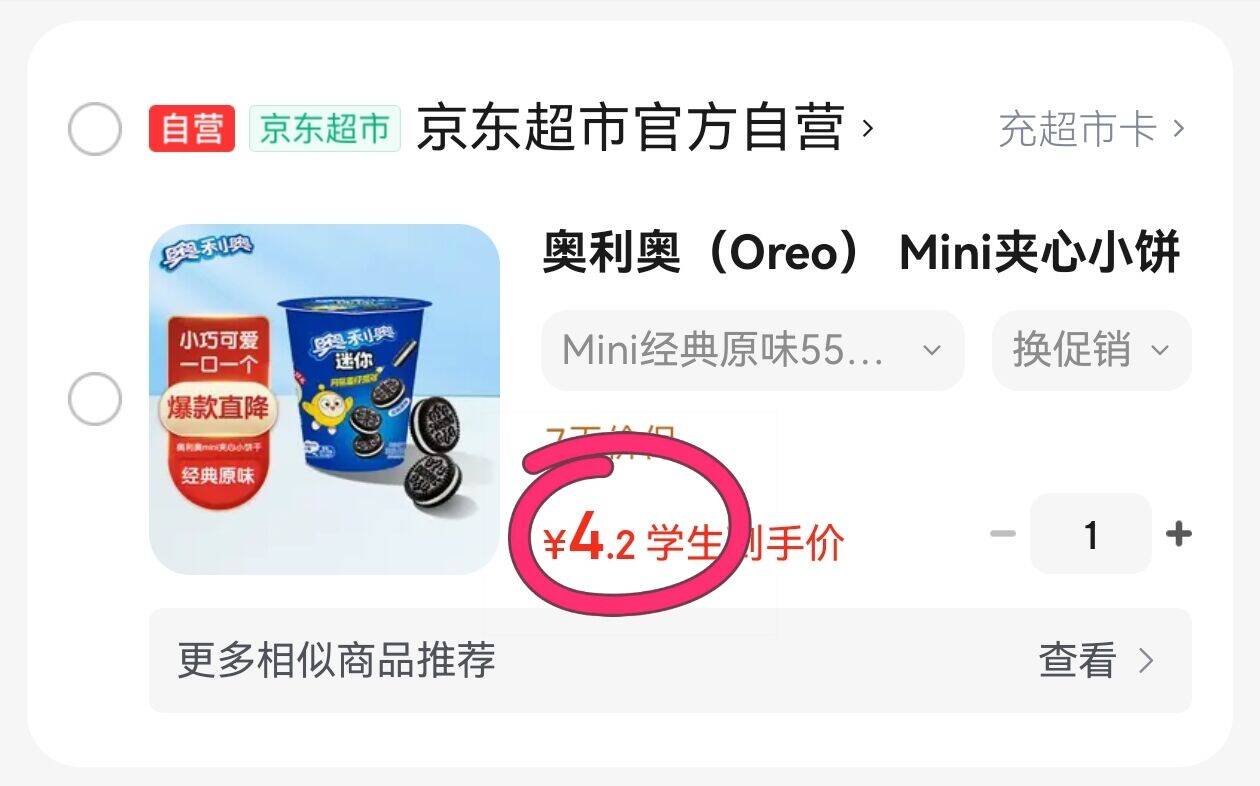This screenshot has height=786, width=1260.
Task: Increase quantity with plus icon
Action: (1179, 534)
